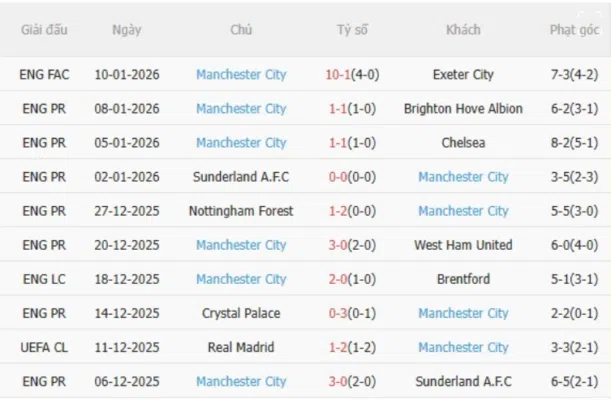Select the Chelsea team name

click(x=463, y=143)
